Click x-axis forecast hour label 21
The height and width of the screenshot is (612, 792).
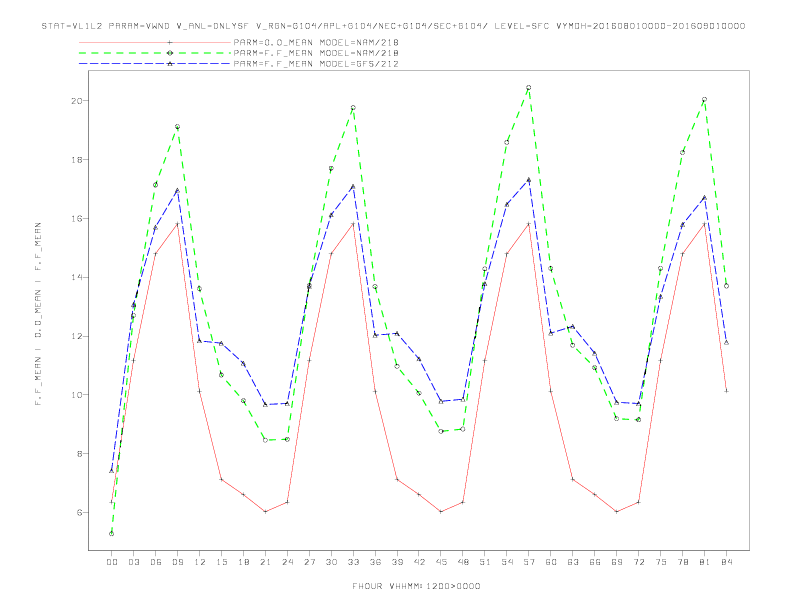point(265,562)
